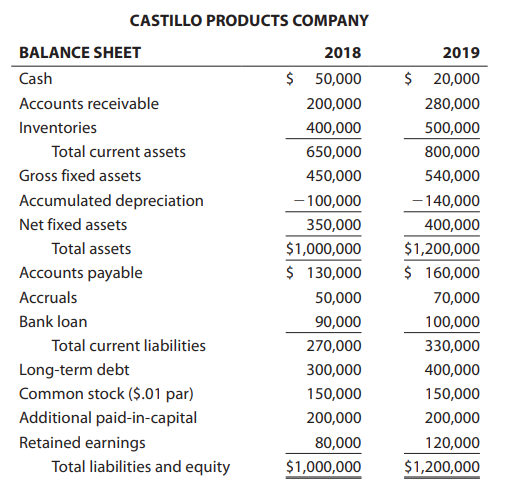Click the 2019 Total assets value $1,200,000
The height and width of the screenshot is (490, 510).
442,249
